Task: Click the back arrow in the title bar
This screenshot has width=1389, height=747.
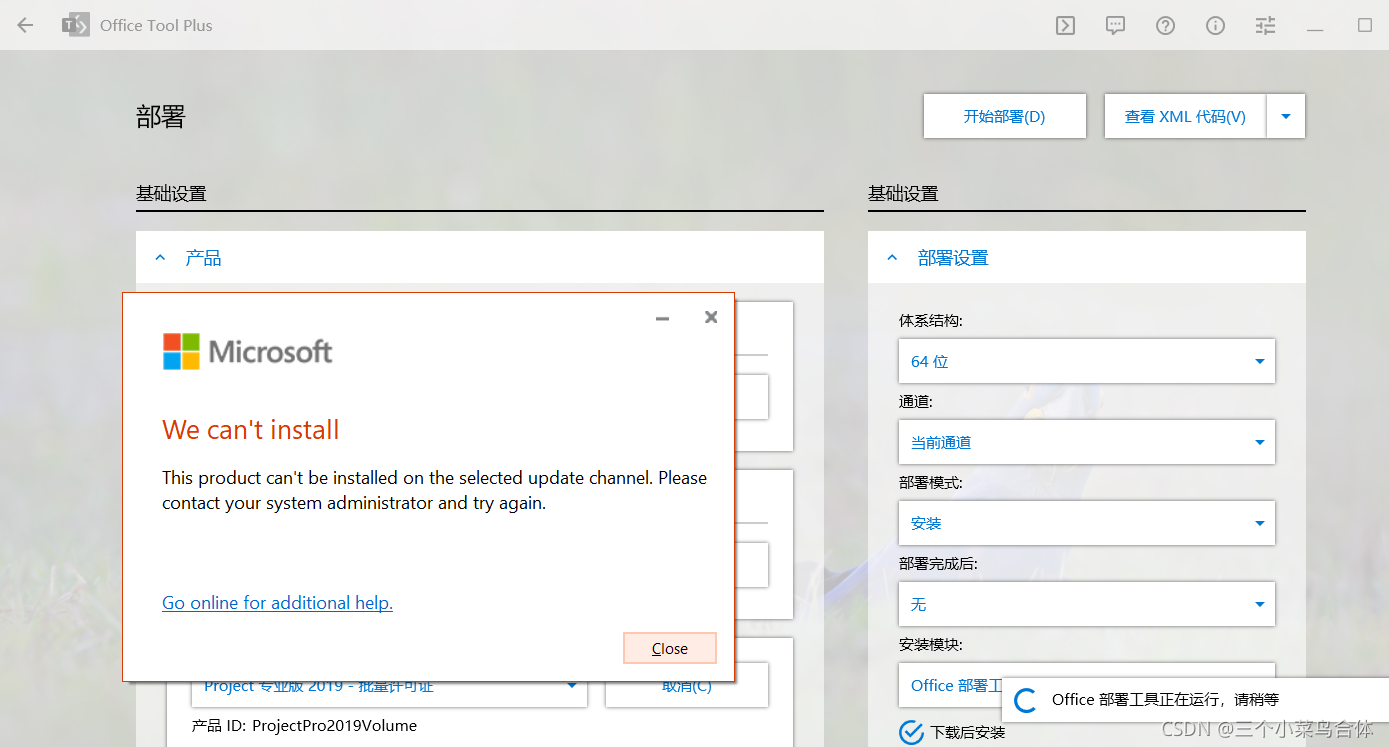Action: click(25, 25)
